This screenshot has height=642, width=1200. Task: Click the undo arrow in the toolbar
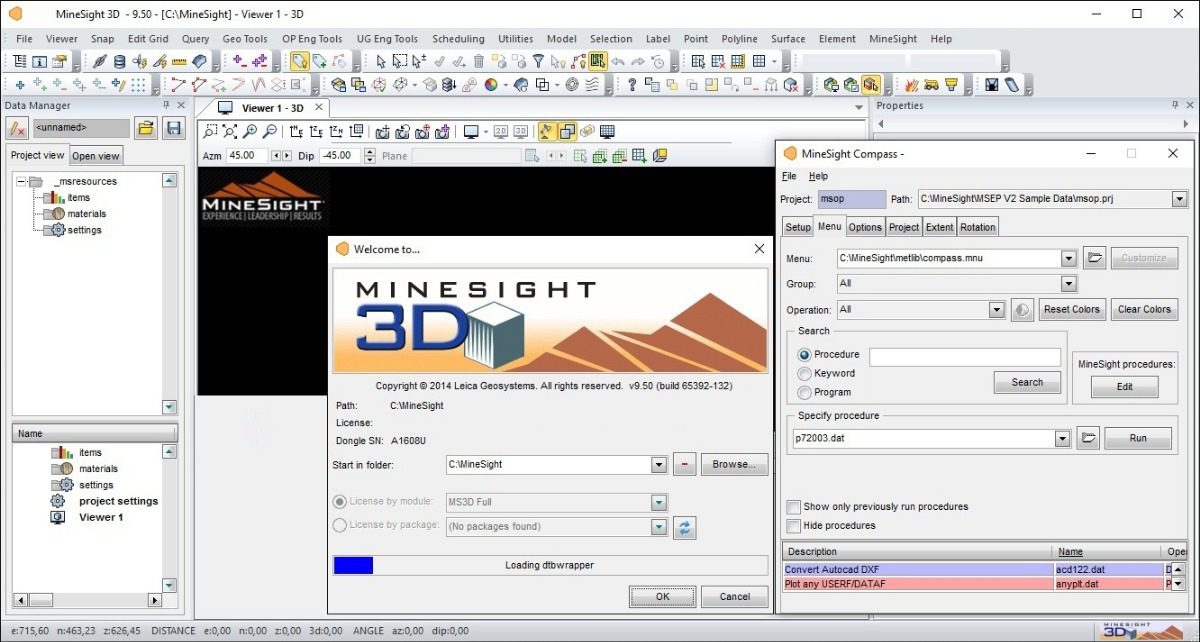pos(617,62)
